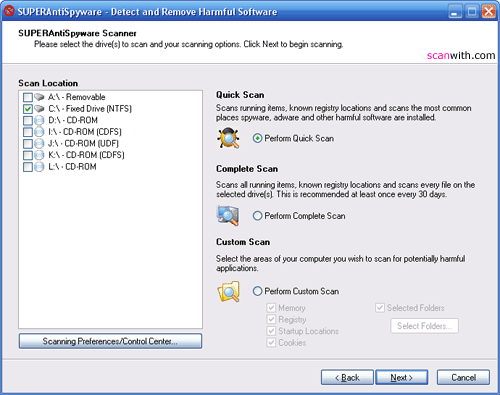Screen dimensions: 500x395
Task: Click the D:\ - CD-ROM label
Action: click(73, 120)
